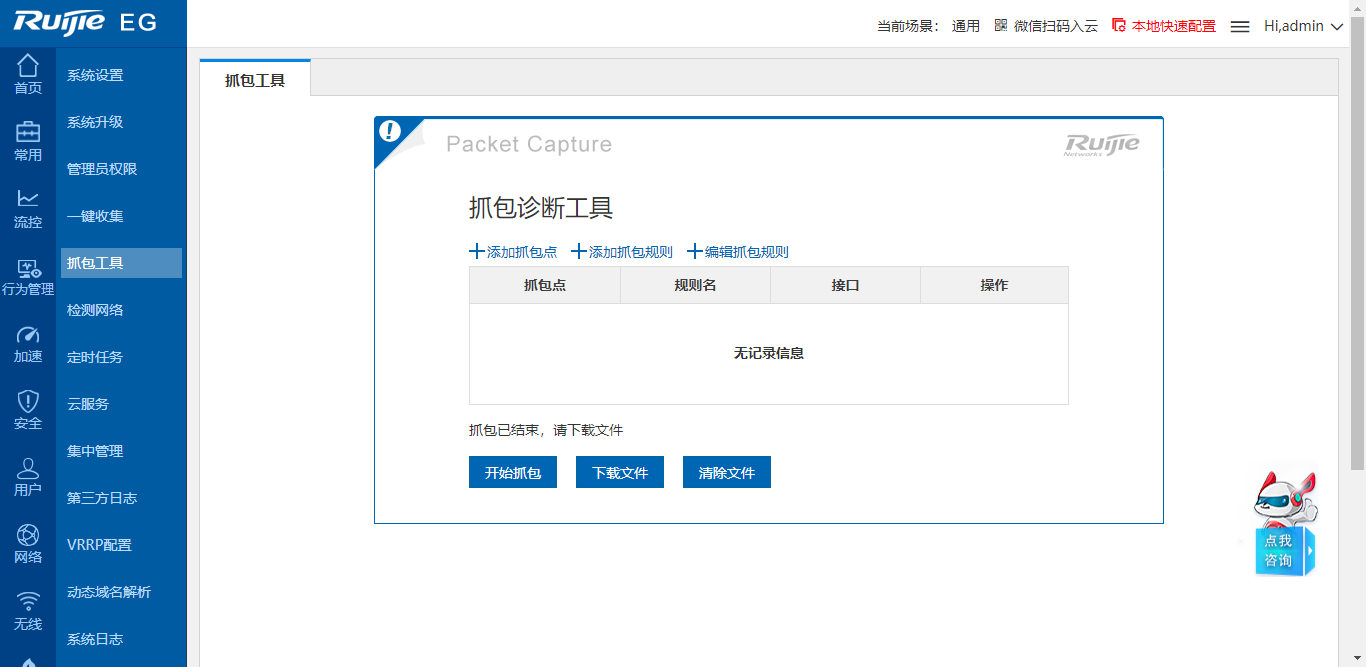Viewport: 1366px width, 667px height.
Task: Open the 首页 home icon in sidebar
Action: [x=28, y=67]
